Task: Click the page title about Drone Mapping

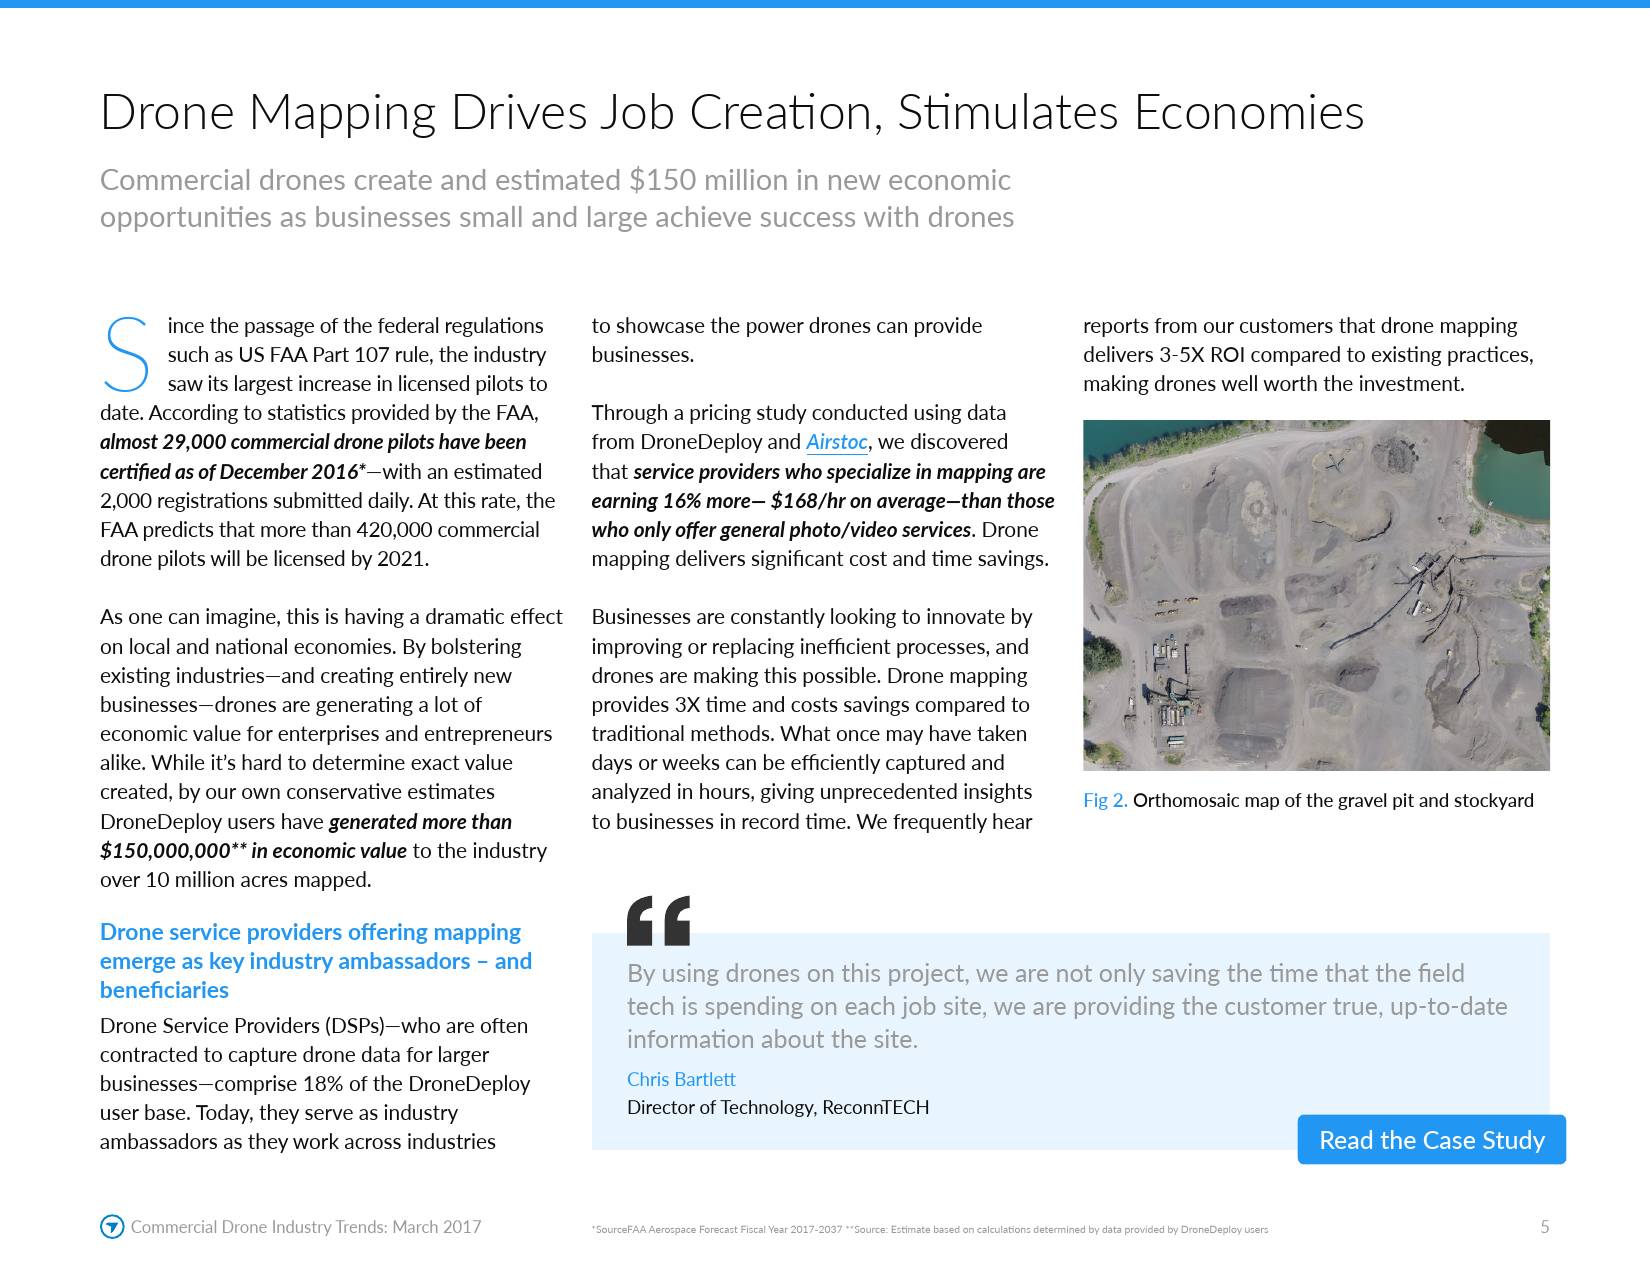Action: pyautogui.click(x=731, y=112)
